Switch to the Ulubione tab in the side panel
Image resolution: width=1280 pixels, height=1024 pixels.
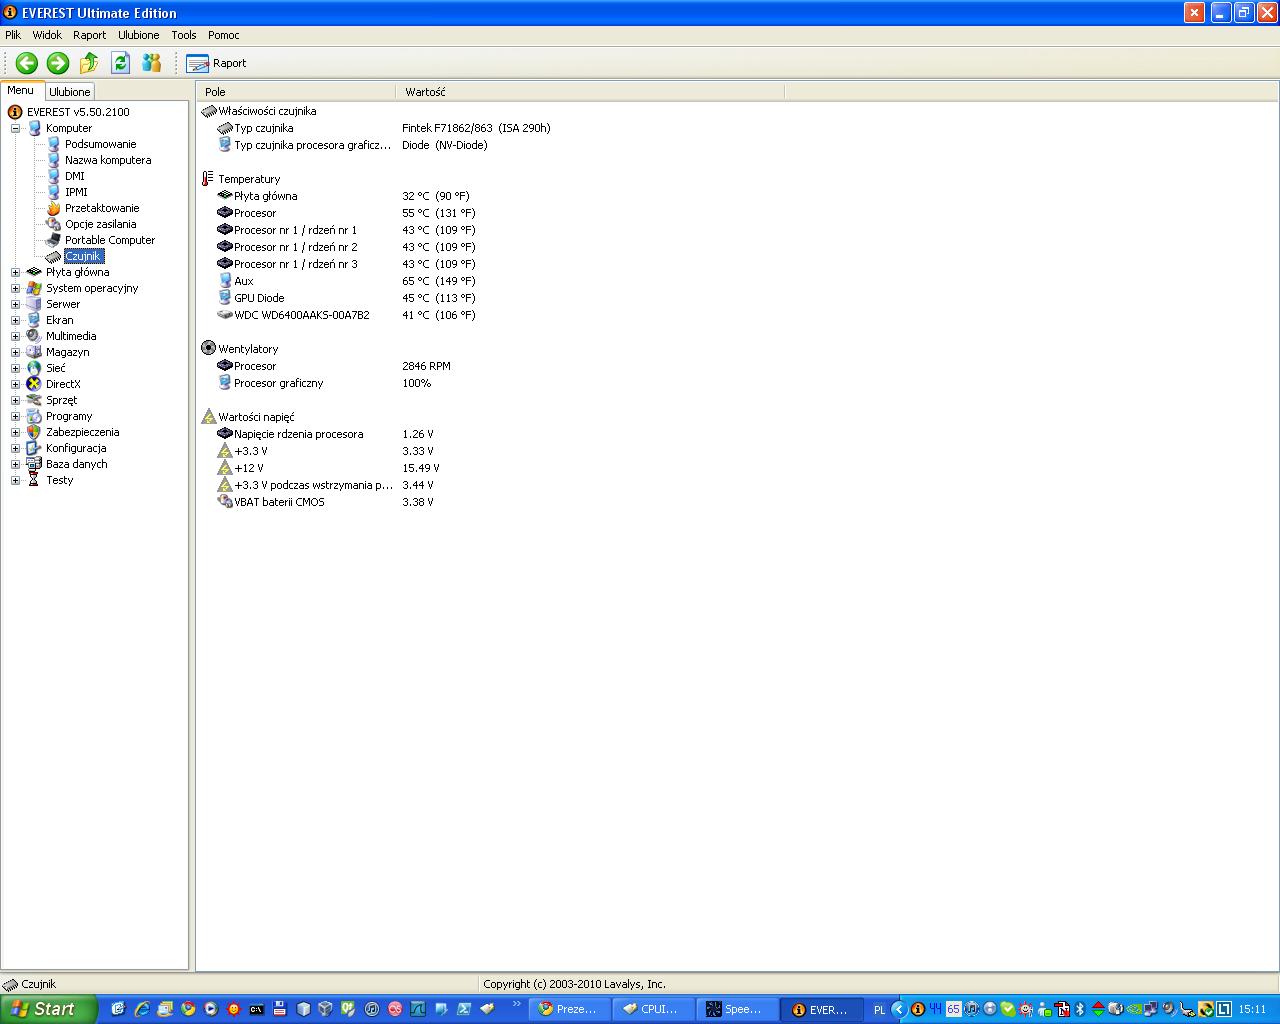click(x=70, y=92)
